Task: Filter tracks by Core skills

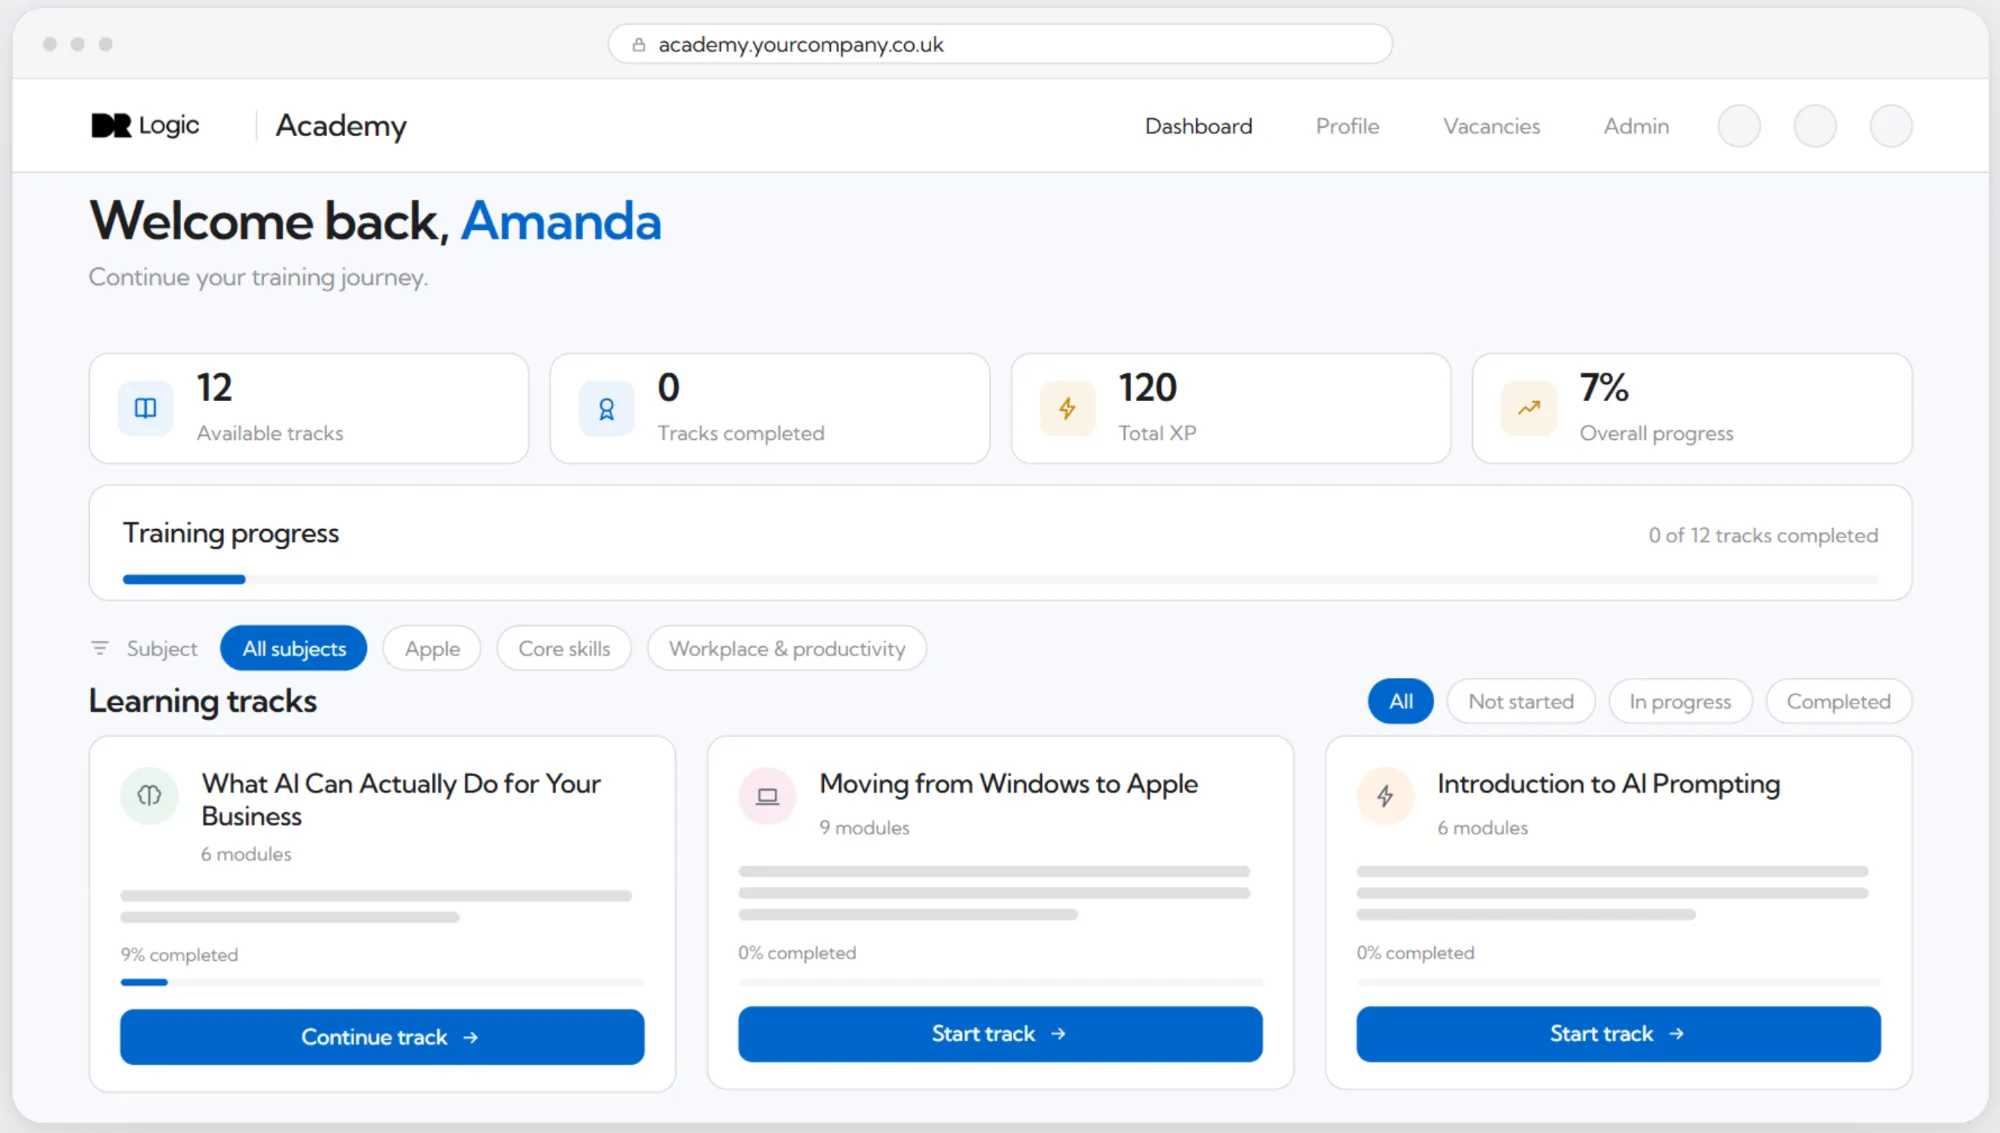Action: pyautogui.click(x=564, y=648)
